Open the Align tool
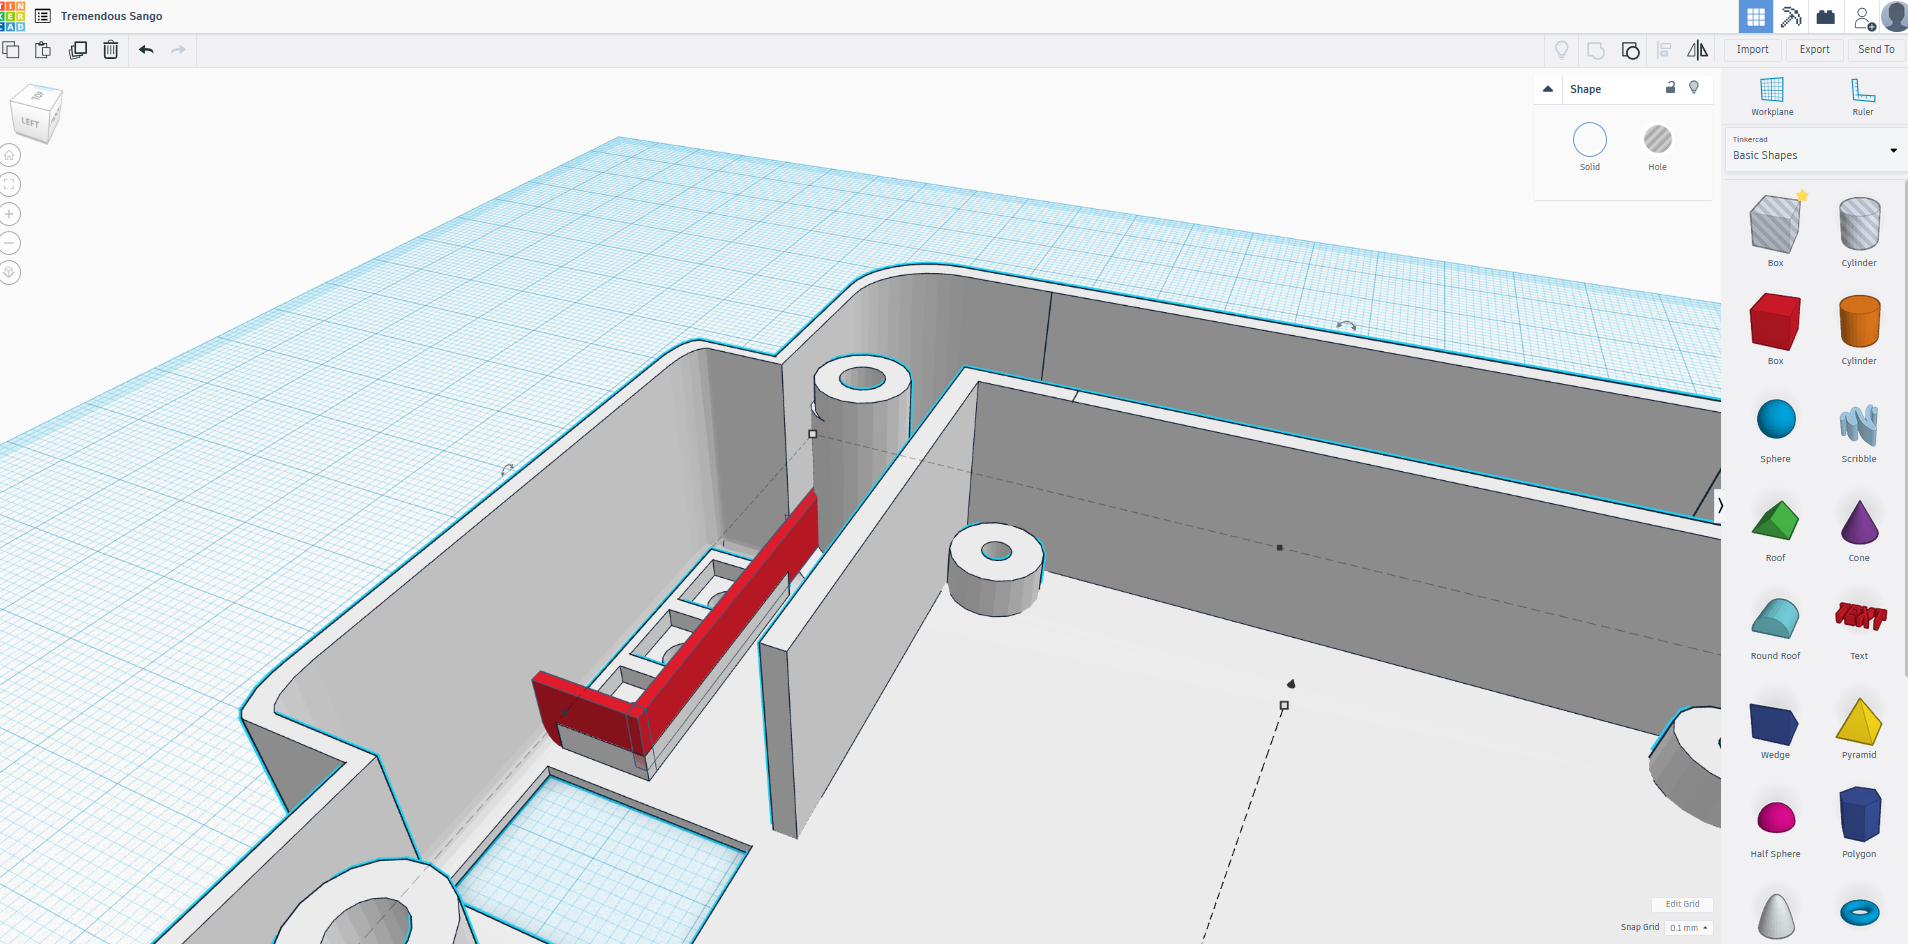This screenshot has width=1908, height=944. point(1664,49)
